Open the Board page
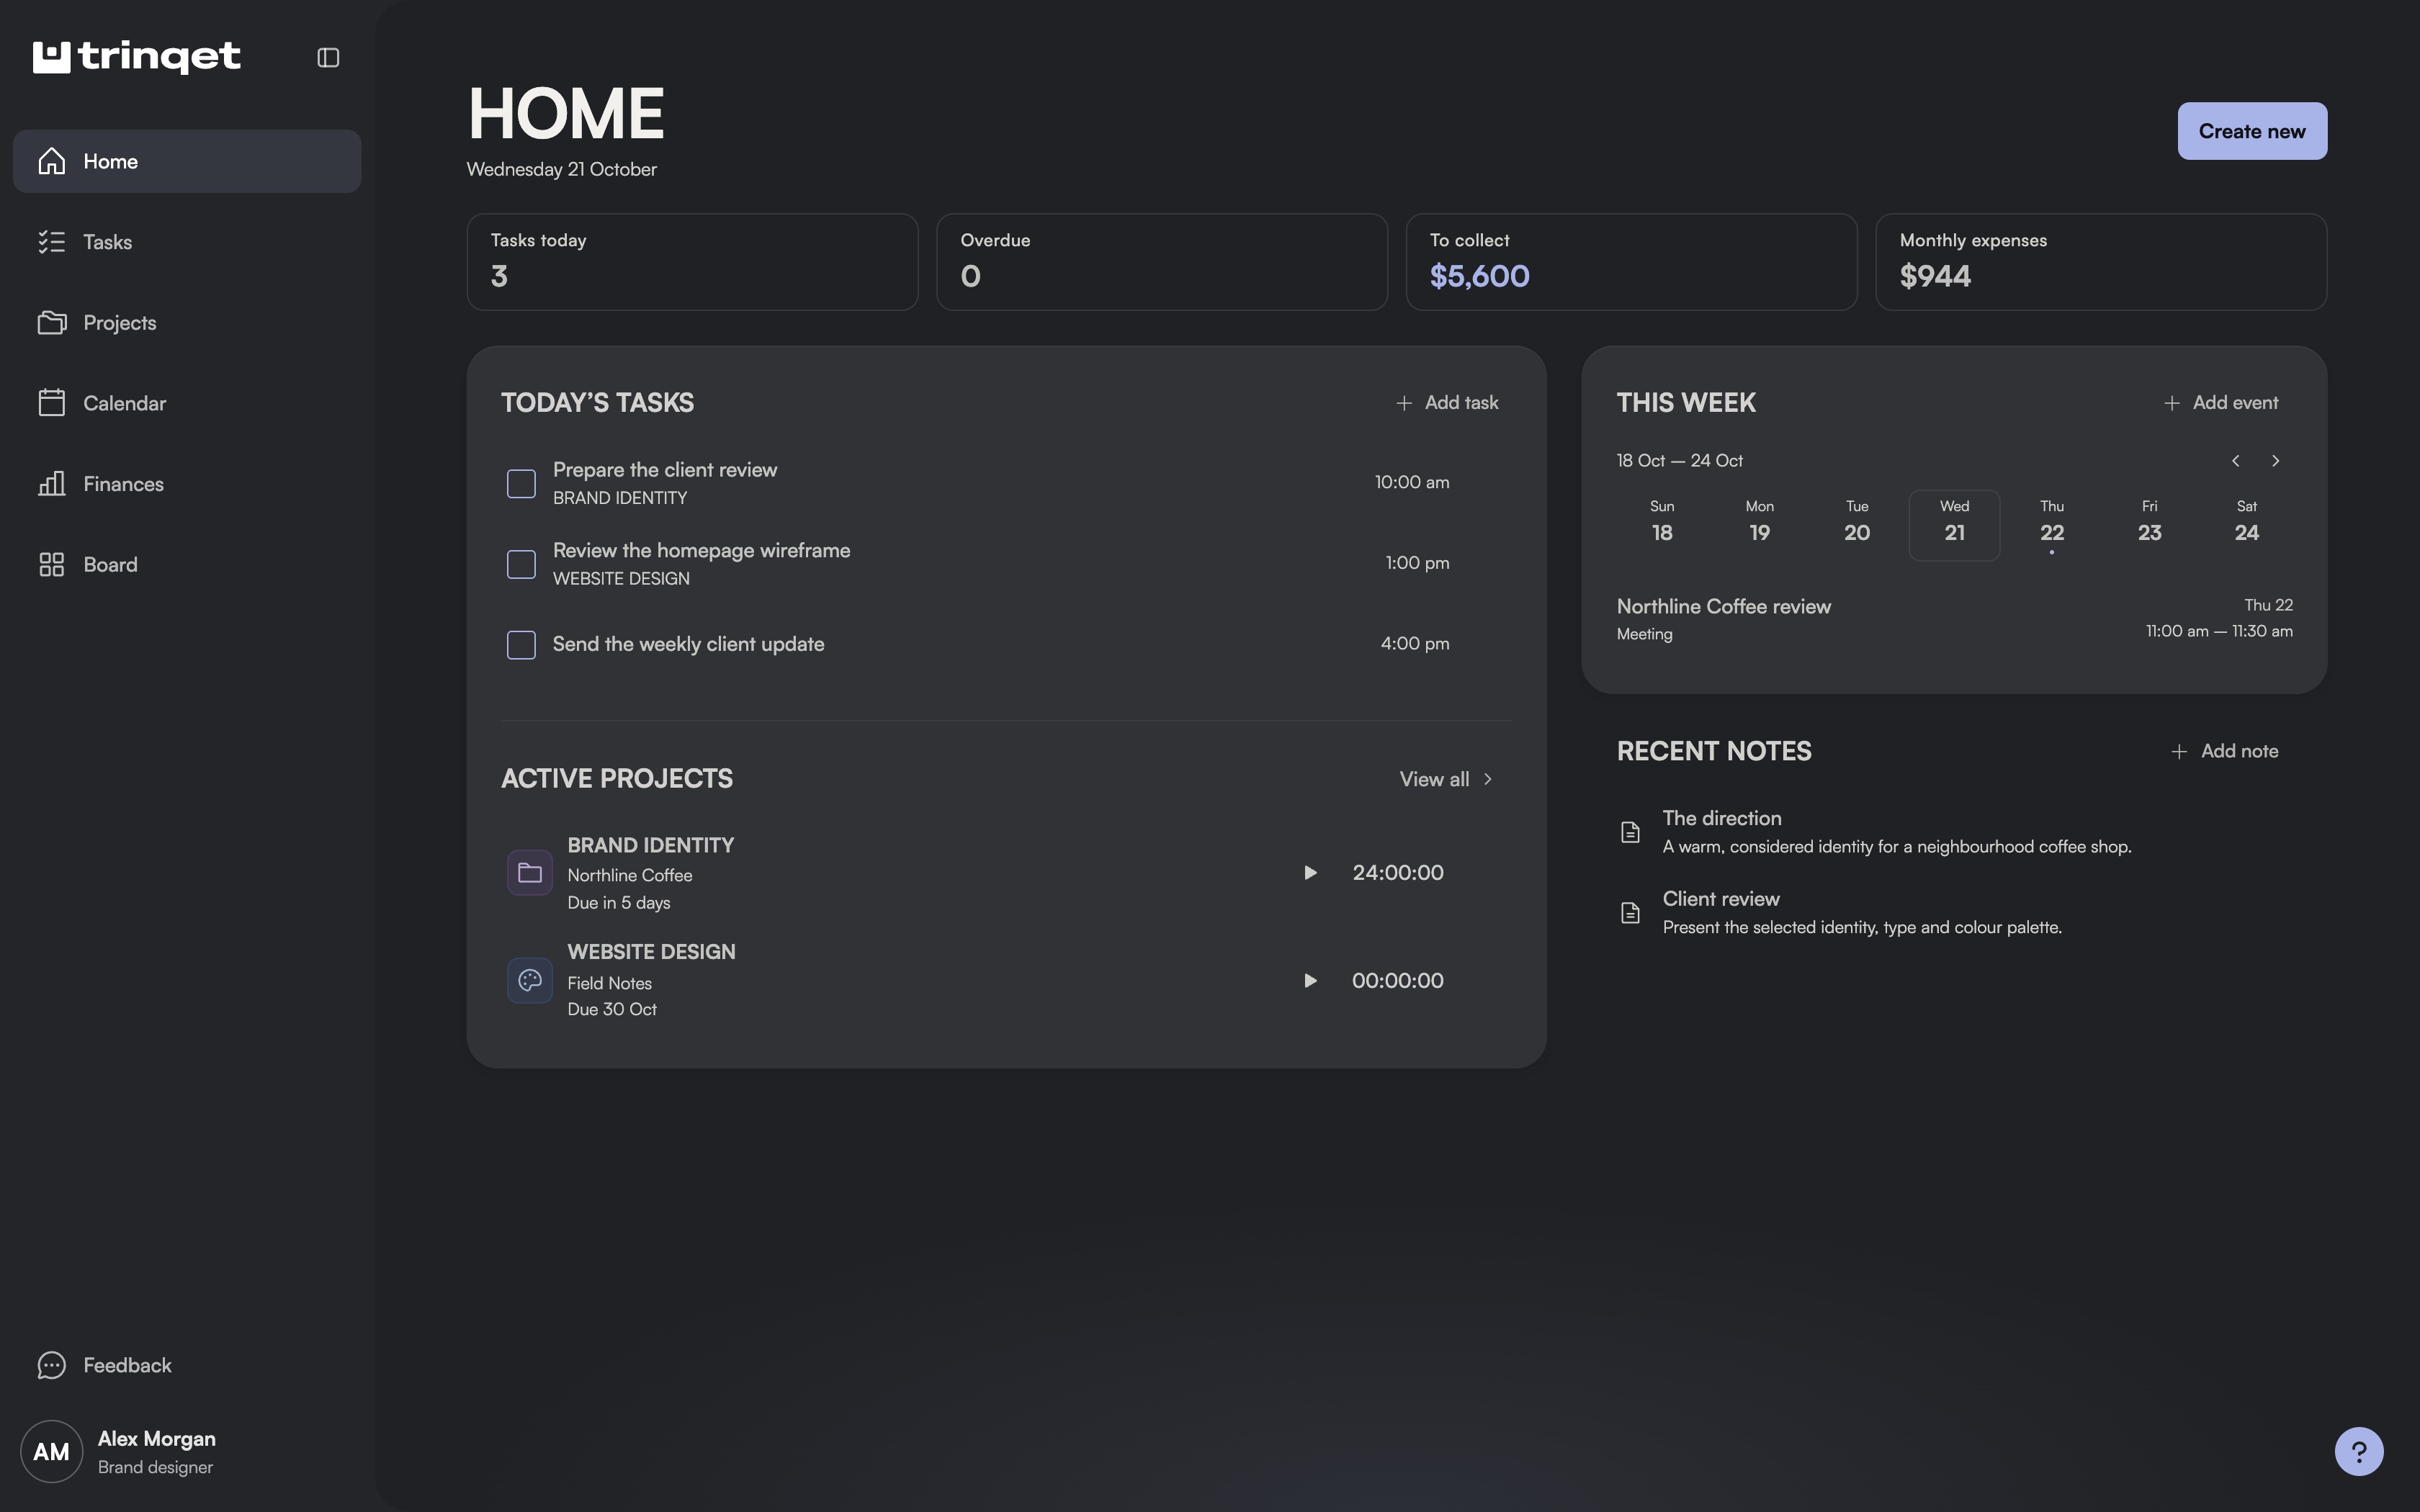The image size is (2420, 1512). [x=187, y=565]
